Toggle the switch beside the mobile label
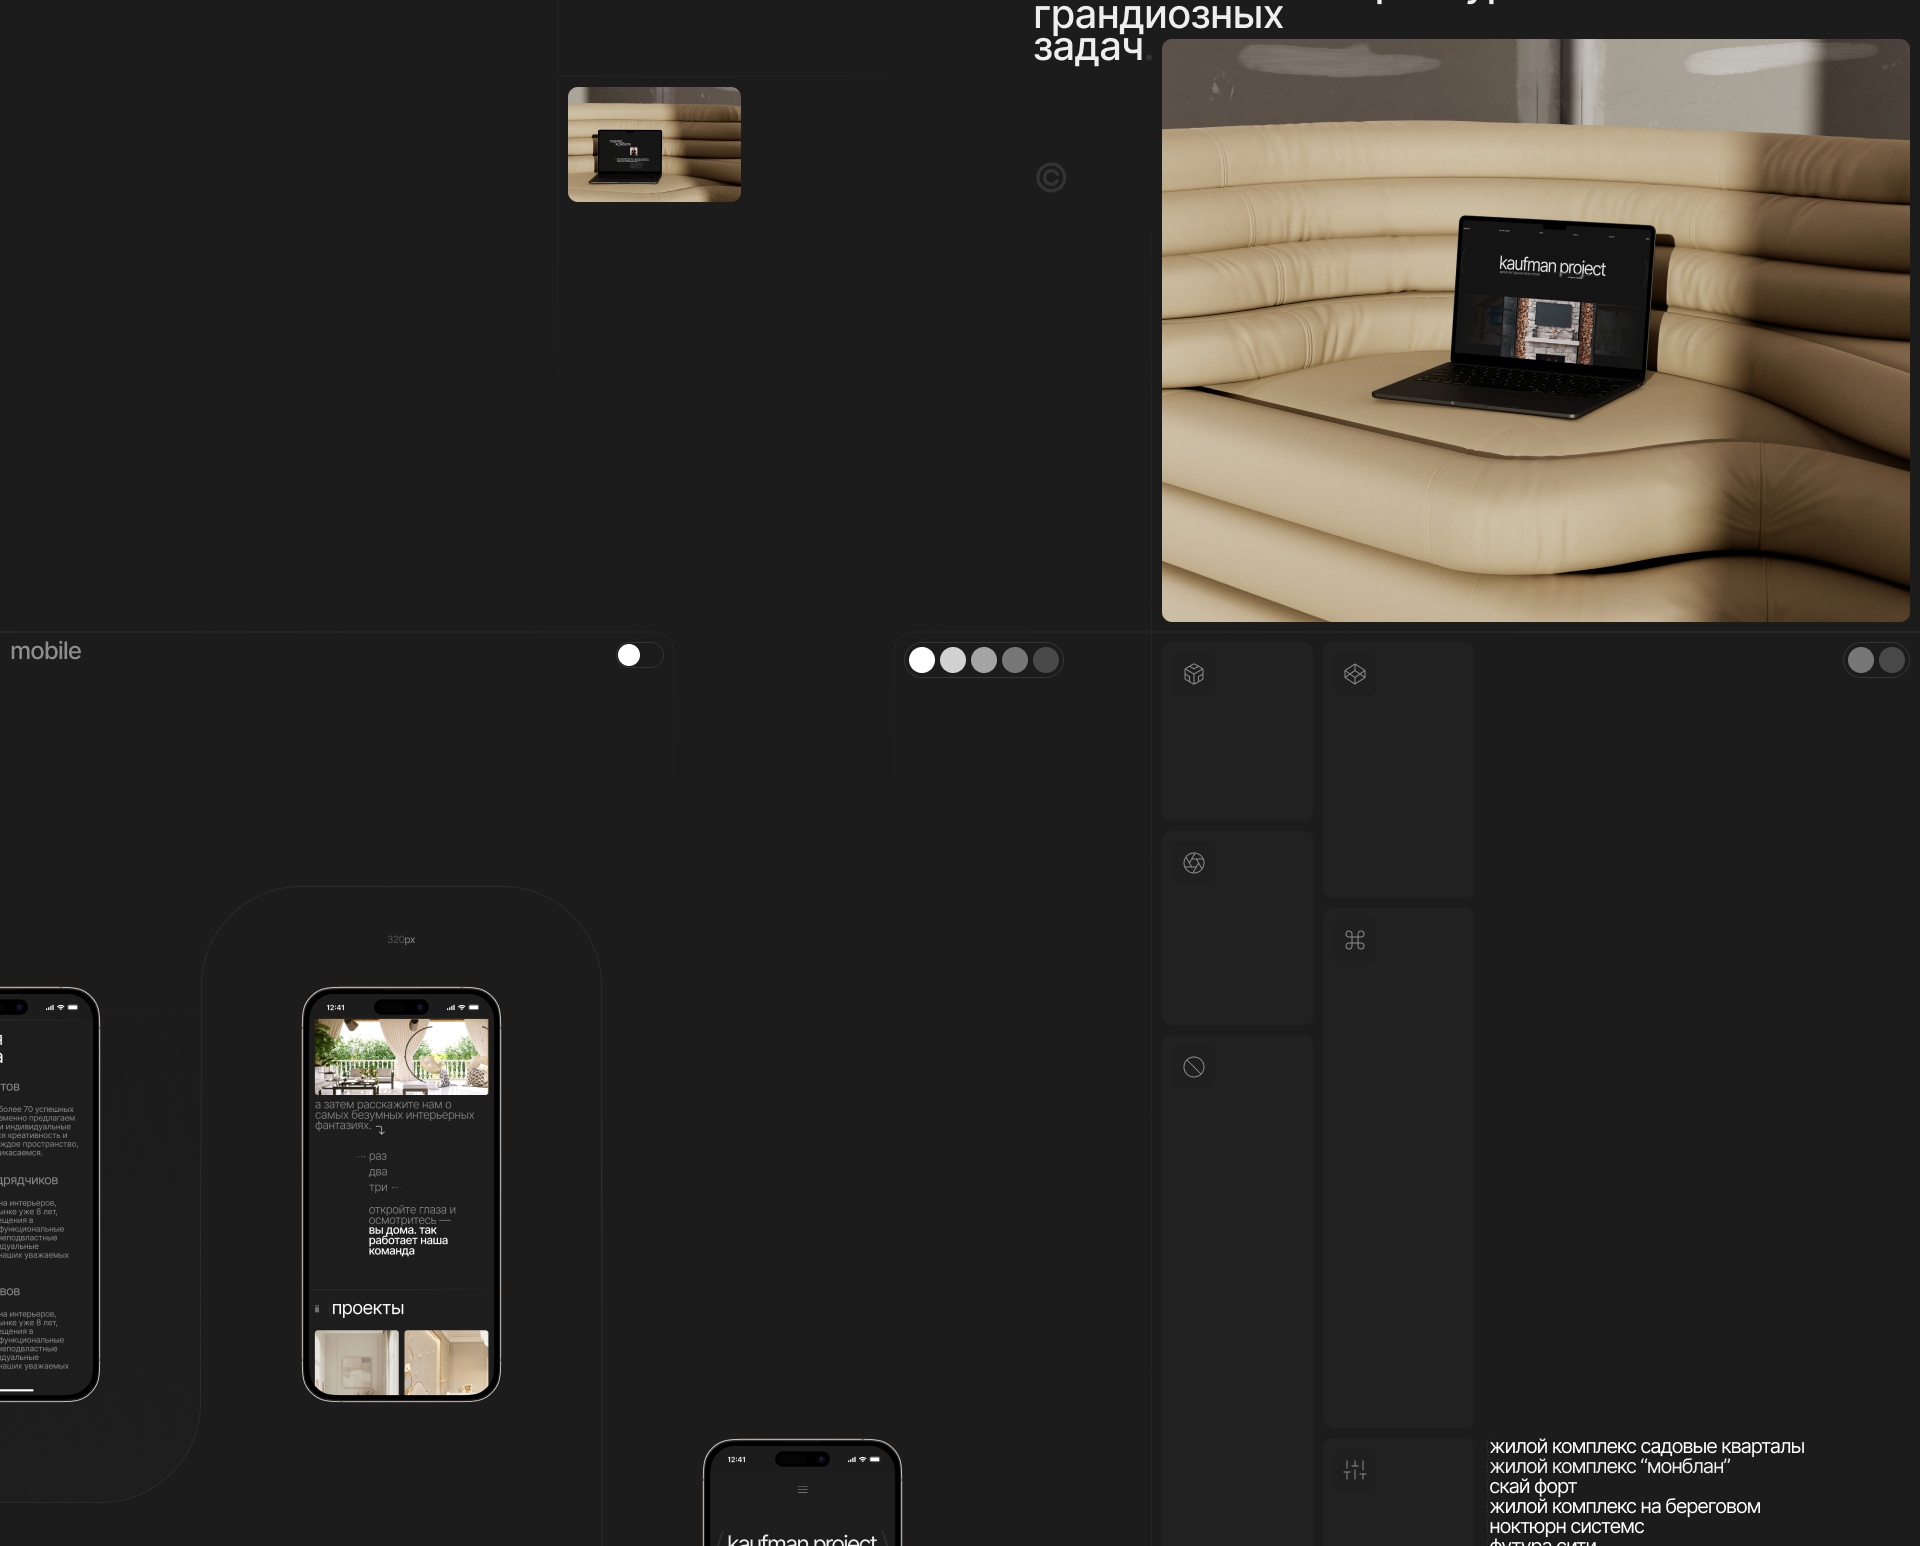 pyautogui.click(x=639, y=655)
